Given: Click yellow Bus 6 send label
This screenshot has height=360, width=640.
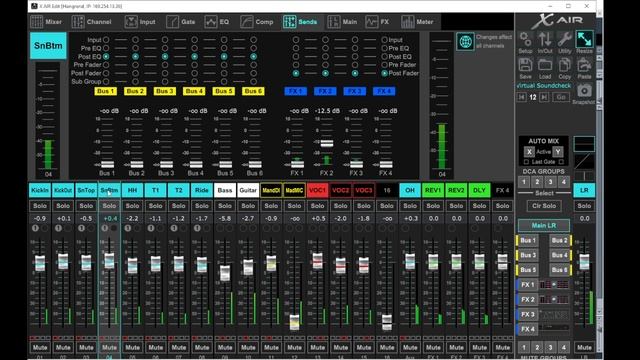Looking at the screenshot, I should click(253, 91).
